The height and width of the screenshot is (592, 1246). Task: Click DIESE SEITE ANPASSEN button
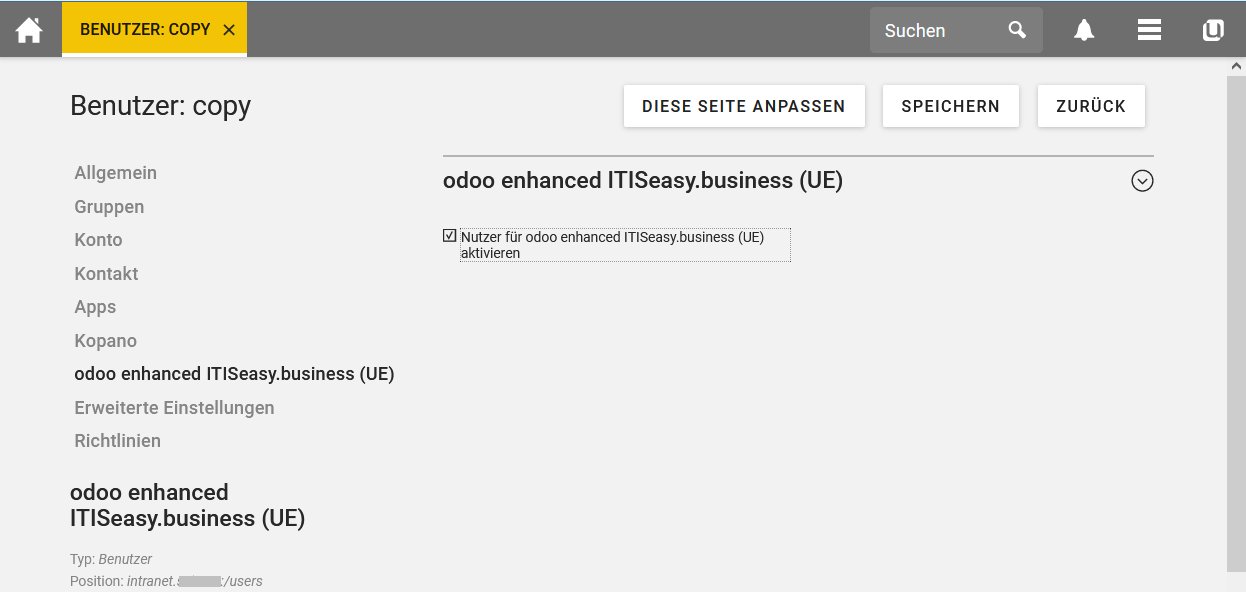tap(744, 106)
